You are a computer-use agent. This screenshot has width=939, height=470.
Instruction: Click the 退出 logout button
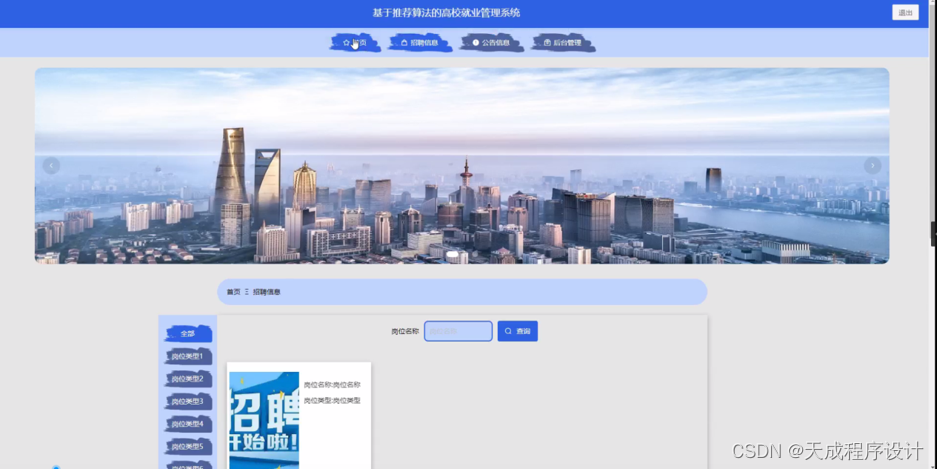click(905, 13)
